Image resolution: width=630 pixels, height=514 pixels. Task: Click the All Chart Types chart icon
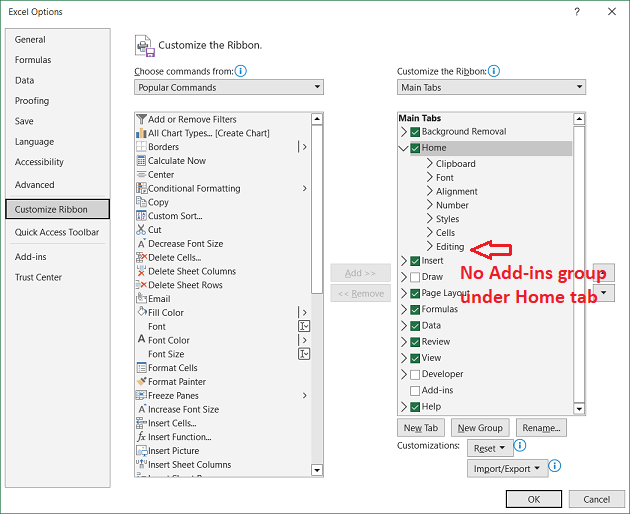[141, 133]
